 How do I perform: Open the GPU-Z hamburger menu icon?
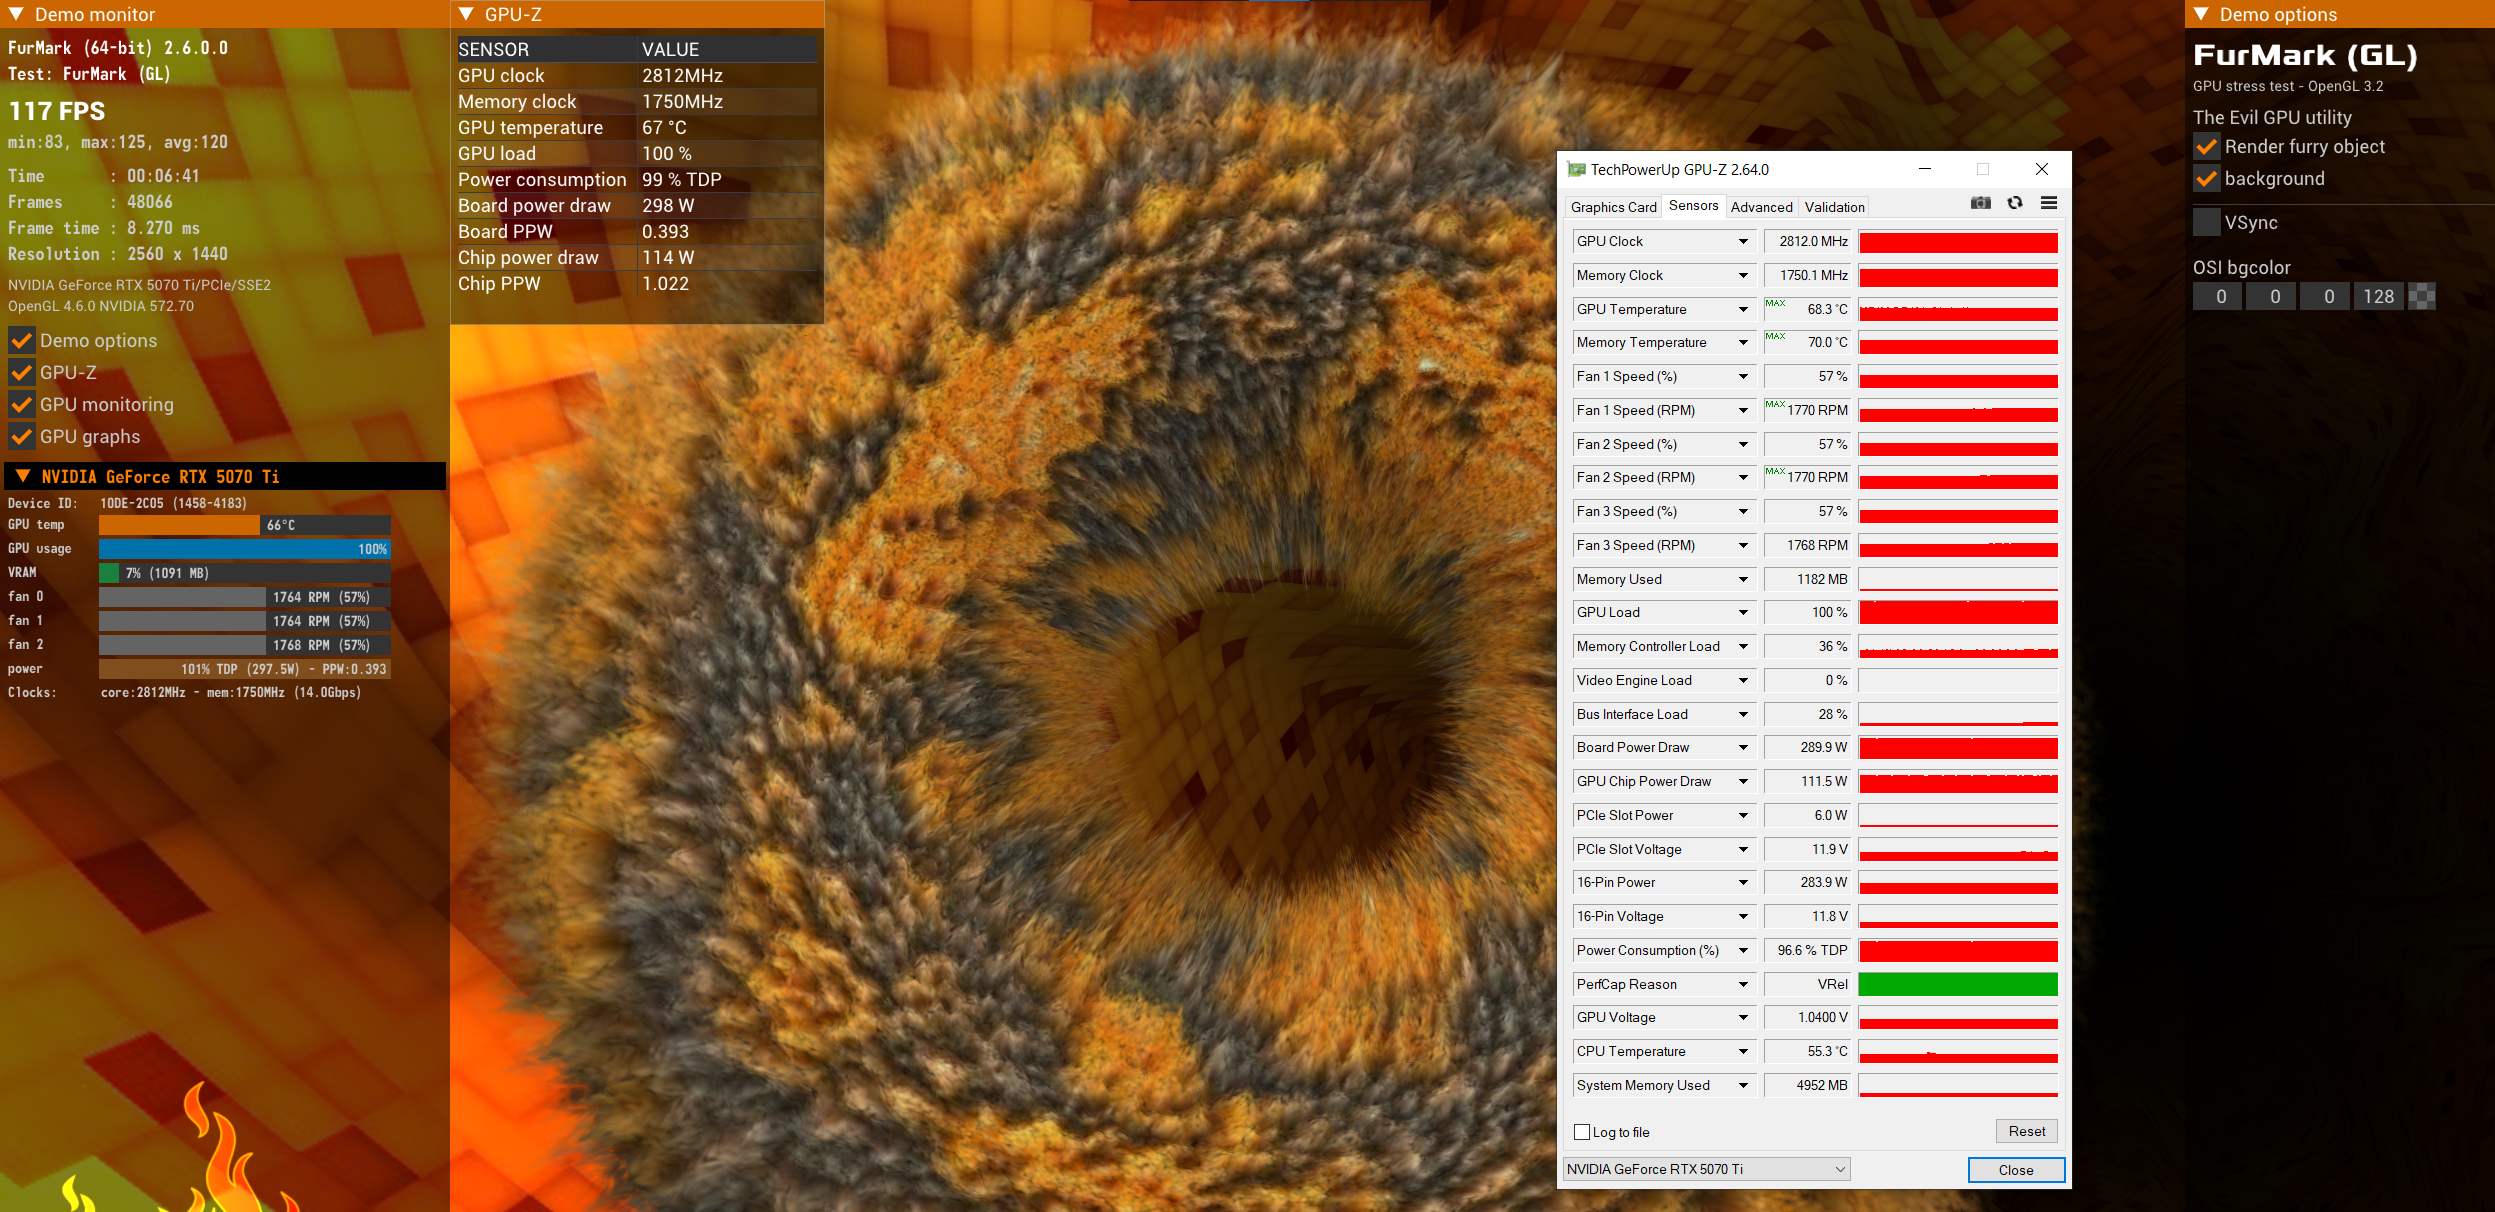pyautogui.click(x=2048, y=203)
